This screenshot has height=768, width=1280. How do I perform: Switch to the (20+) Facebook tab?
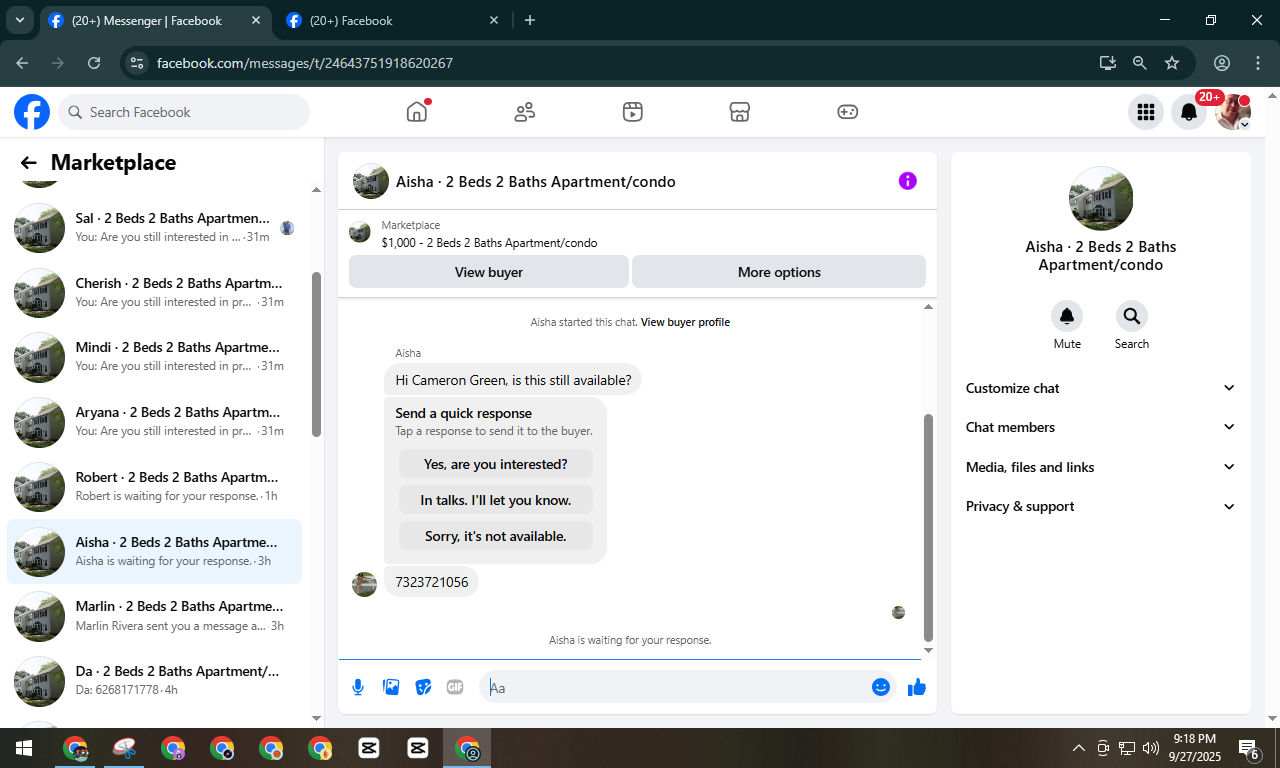[391, 20]
